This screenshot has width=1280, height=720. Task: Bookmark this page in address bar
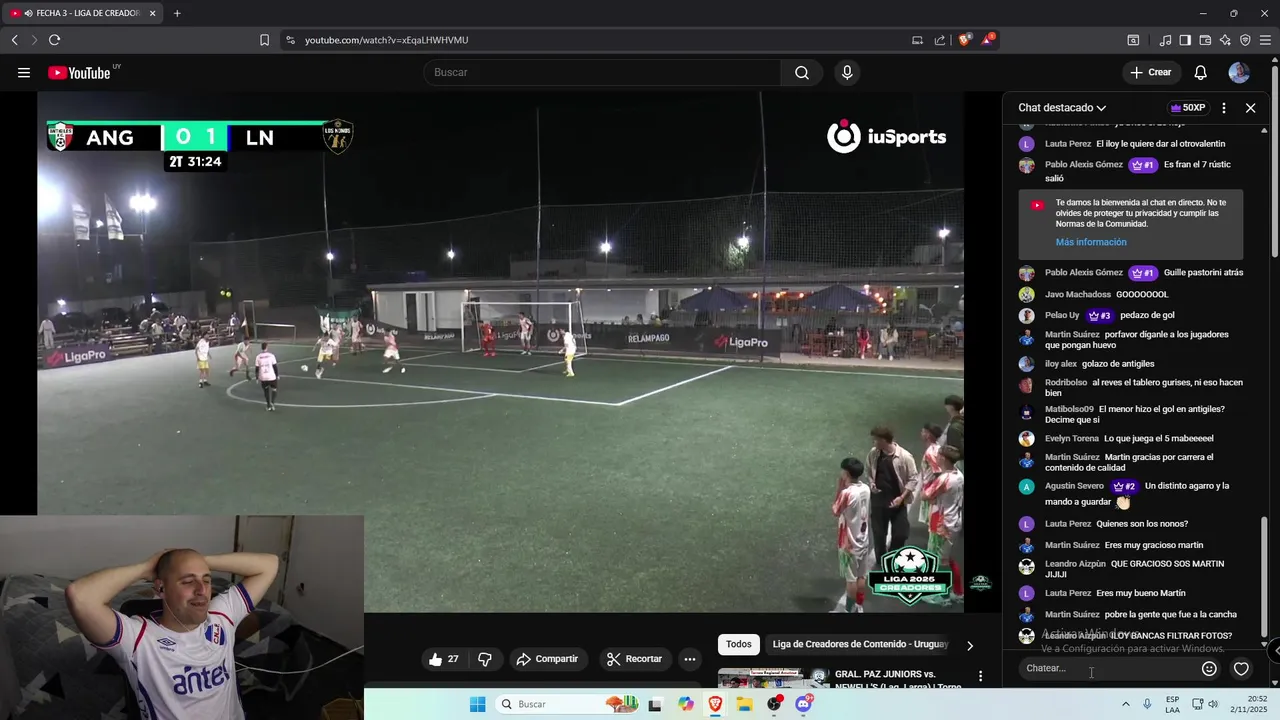click(264, 40)
